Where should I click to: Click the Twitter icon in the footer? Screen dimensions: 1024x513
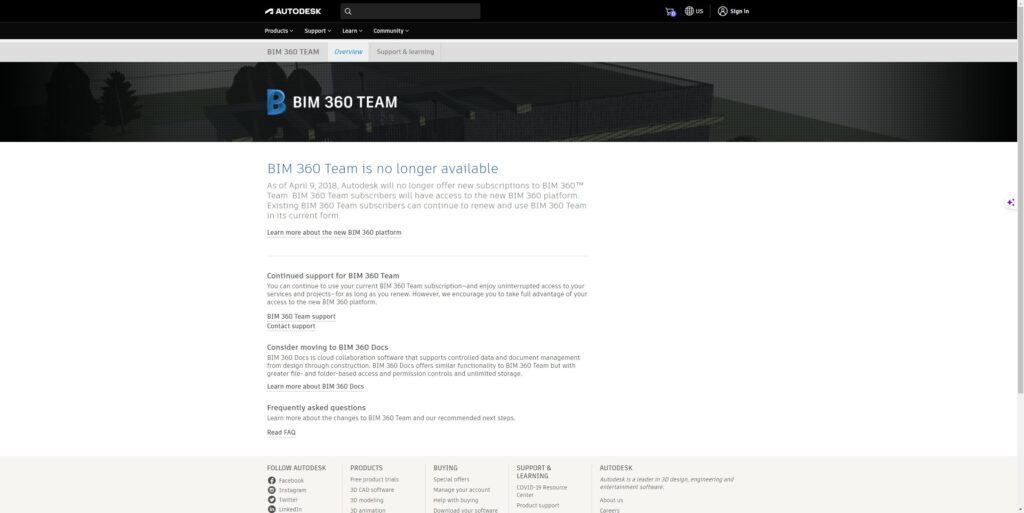click(272, 500)
